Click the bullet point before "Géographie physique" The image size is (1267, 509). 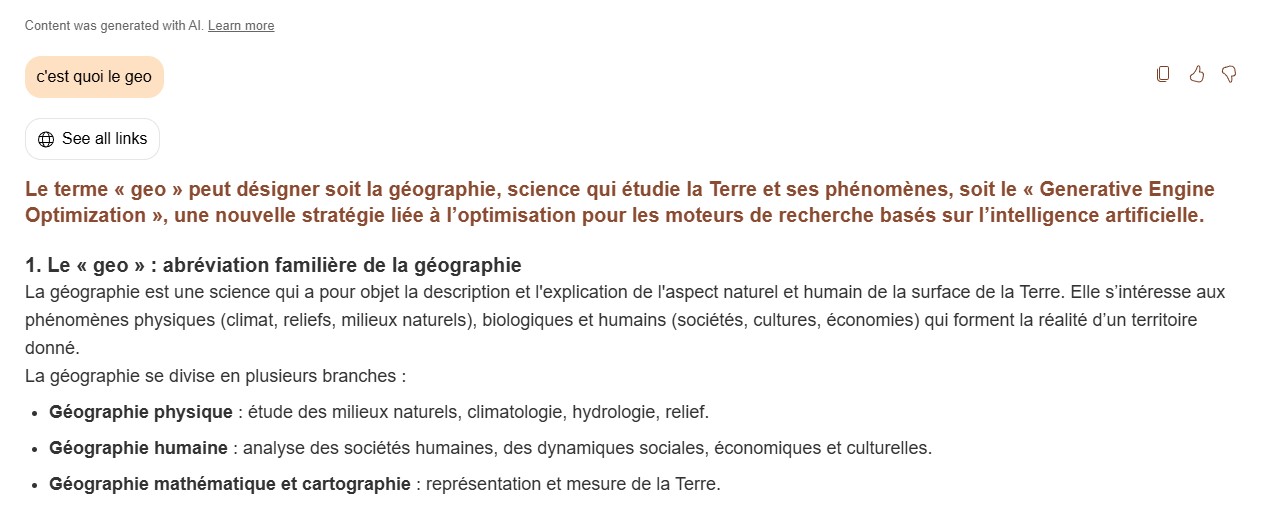click(x=36, y=412)
